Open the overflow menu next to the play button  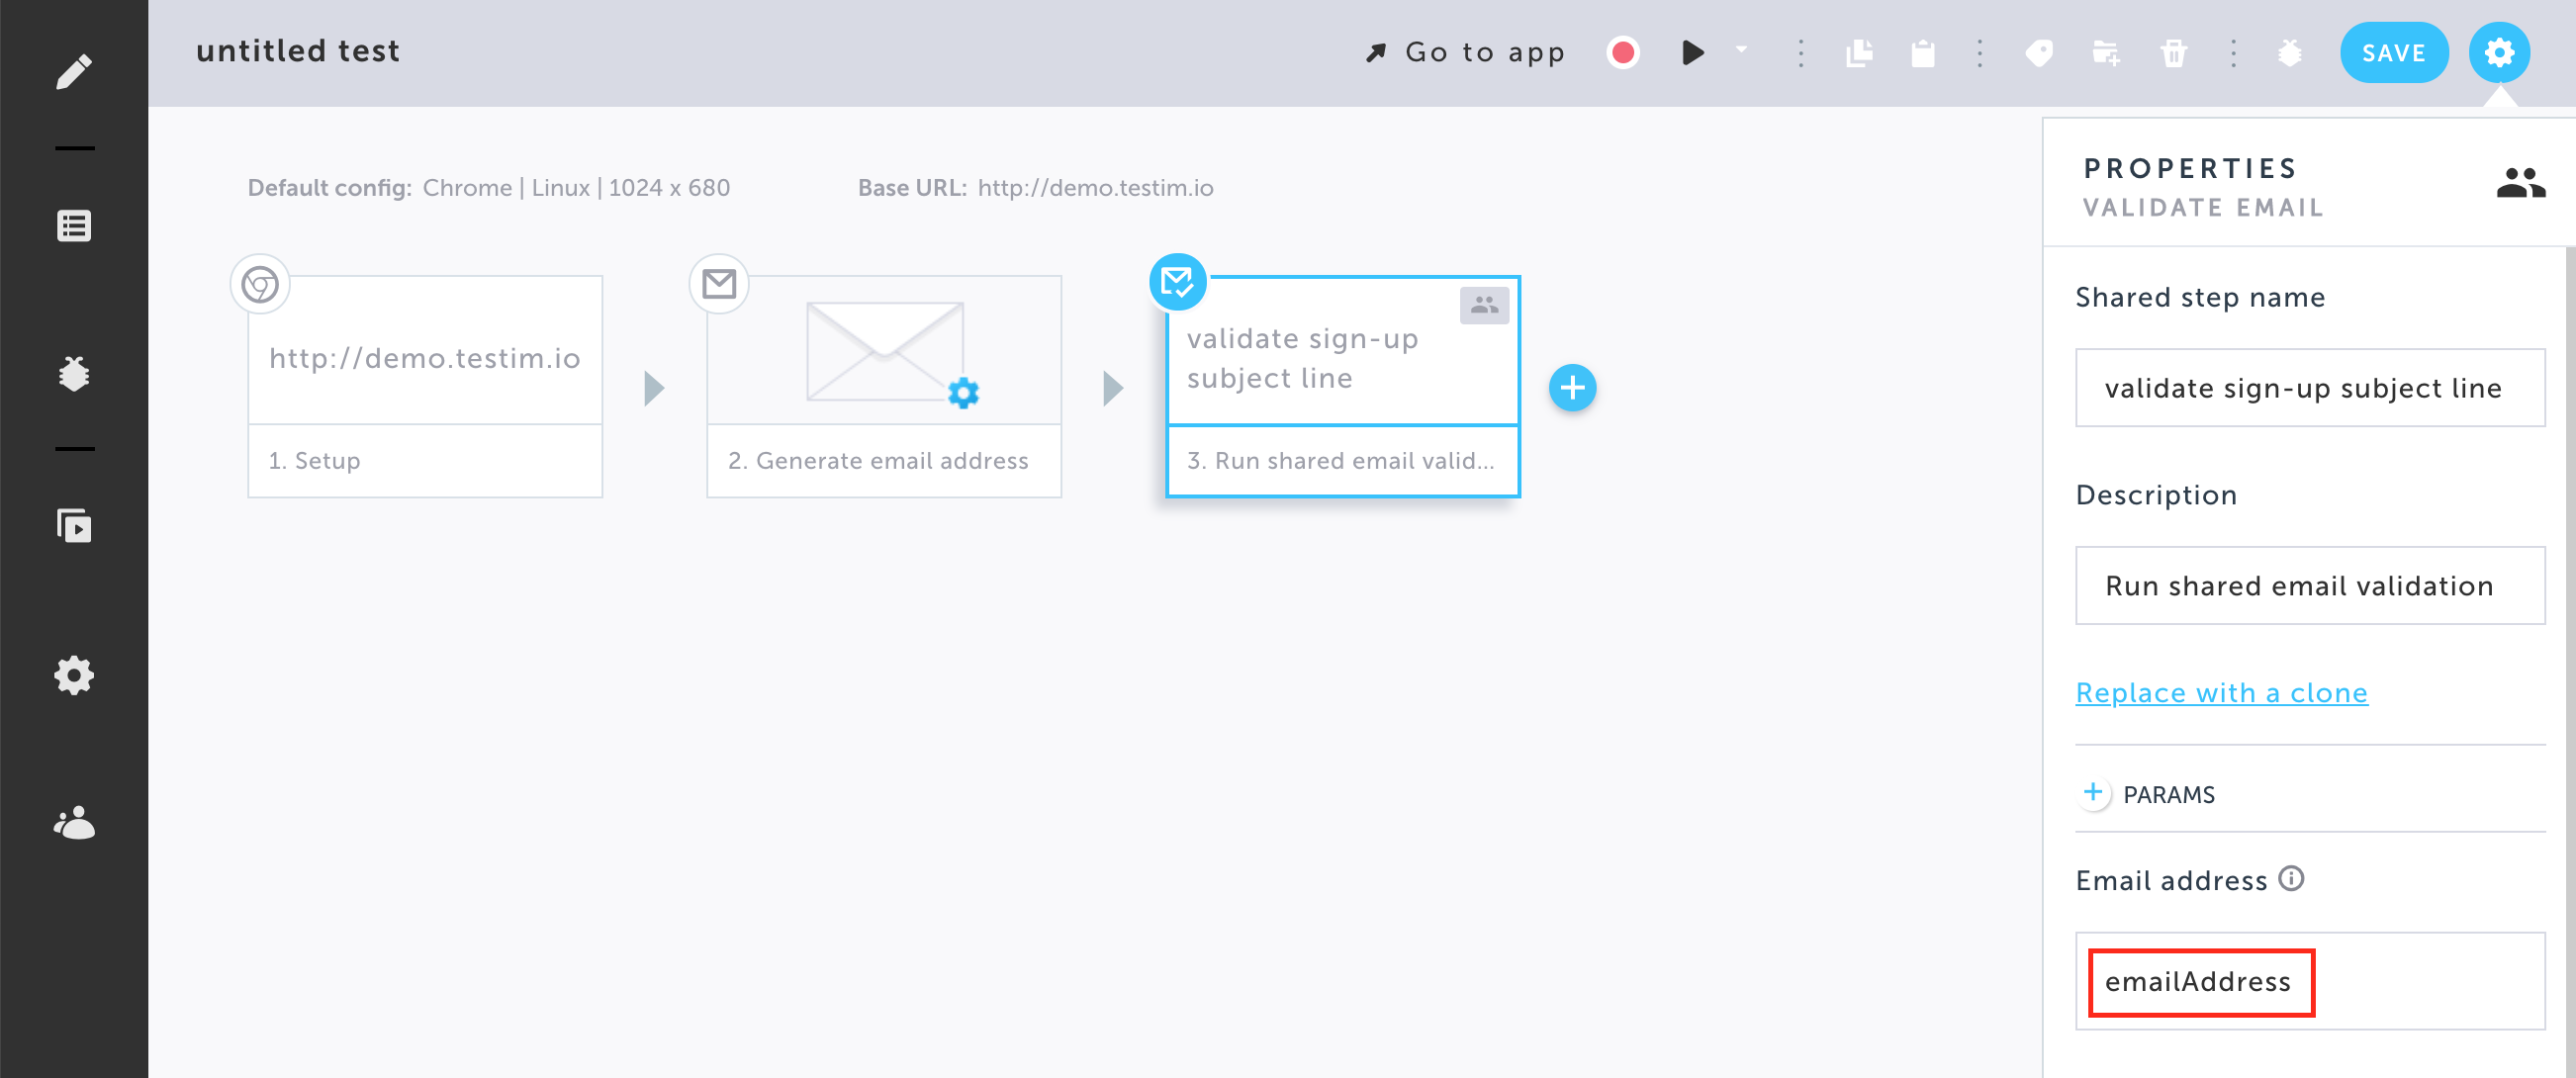1800,52
